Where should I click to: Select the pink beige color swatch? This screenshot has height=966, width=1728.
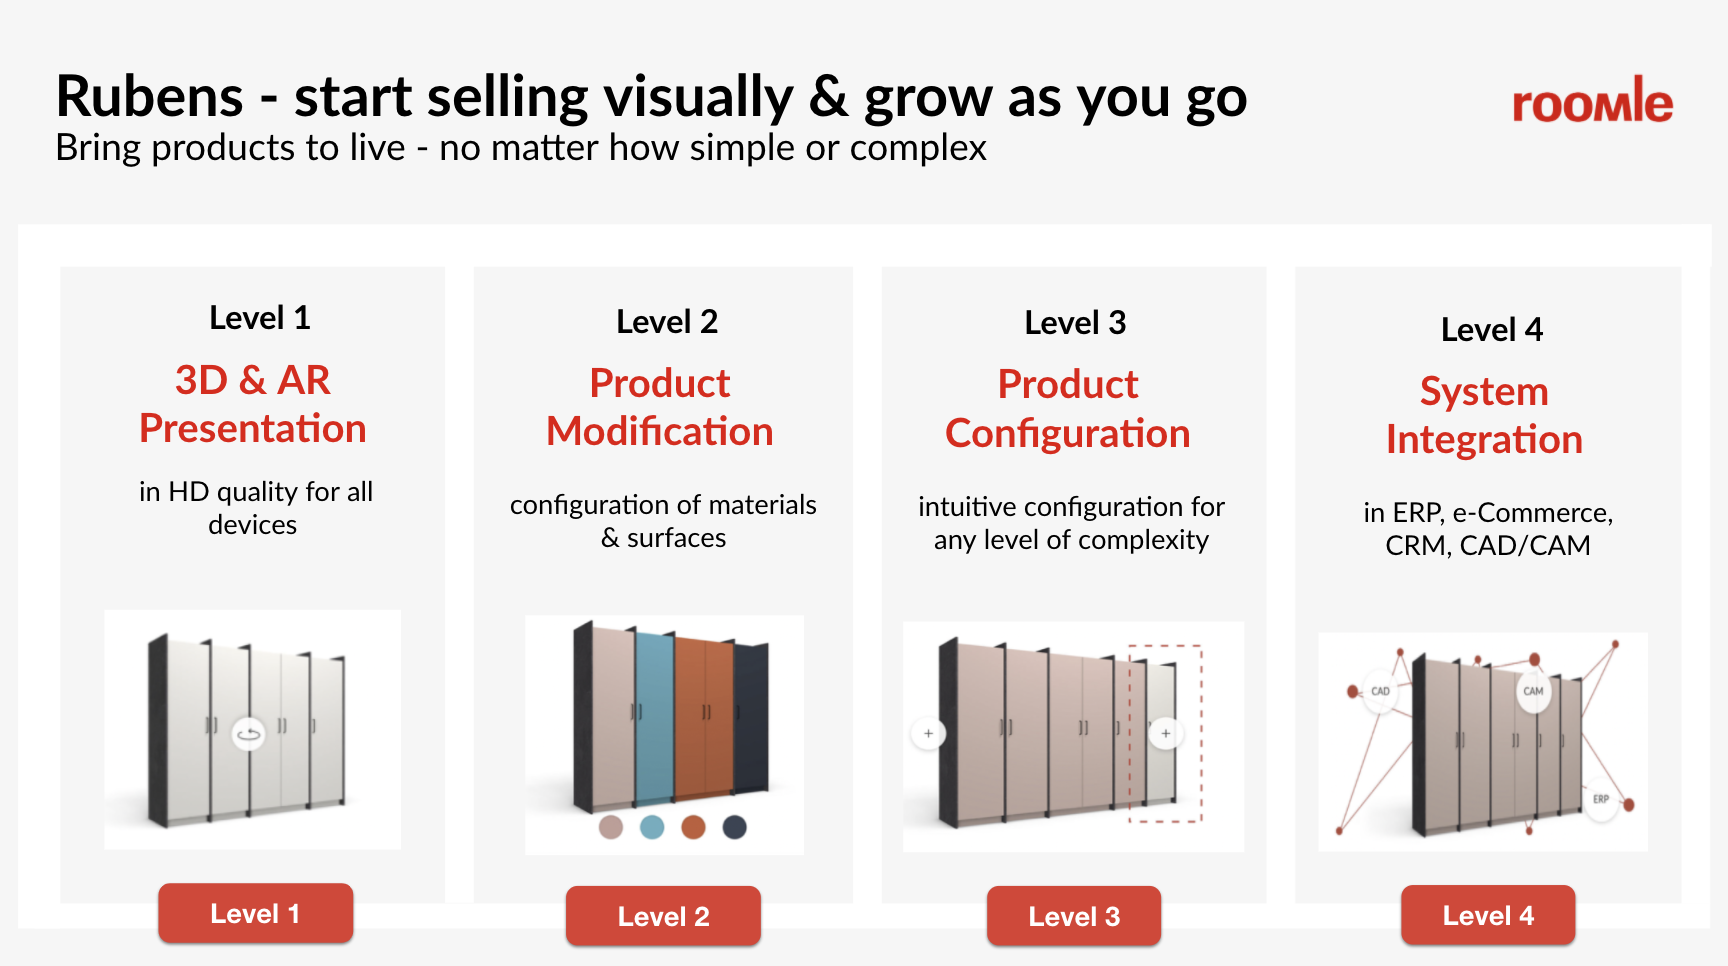(x=611, y=827)
